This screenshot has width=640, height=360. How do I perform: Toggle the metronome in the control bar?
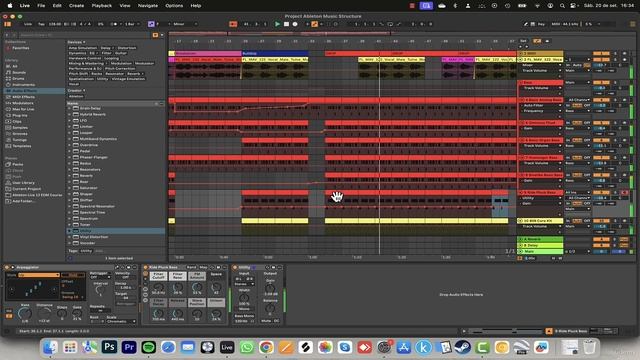(114, 24)
